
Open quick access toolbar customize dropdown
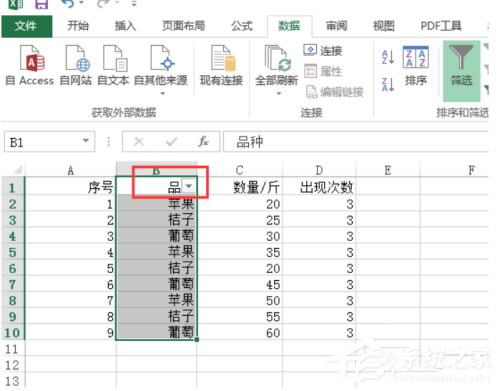(134, 4)
